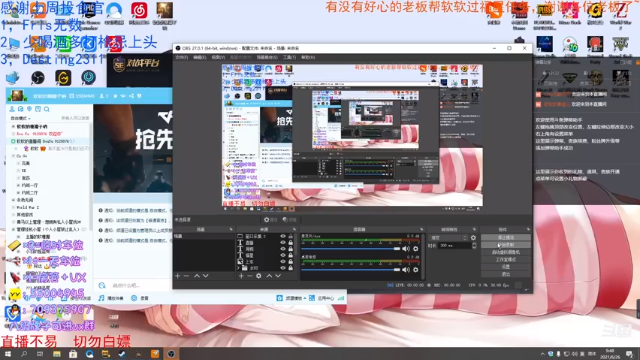This screenshot has width=640, height=360.
Task: Click the 退出 button in OBS
Action: point(506,274)
